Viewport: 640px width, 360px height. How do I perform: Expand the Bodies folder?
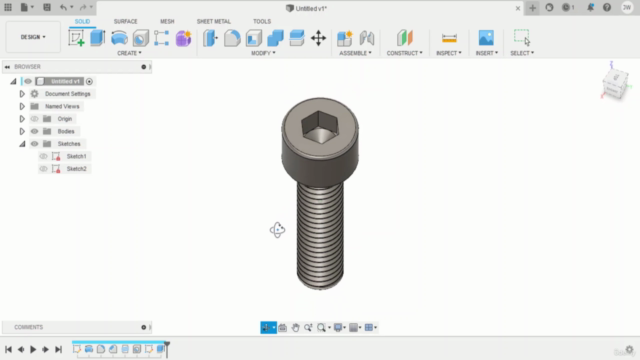click(22, 131)
